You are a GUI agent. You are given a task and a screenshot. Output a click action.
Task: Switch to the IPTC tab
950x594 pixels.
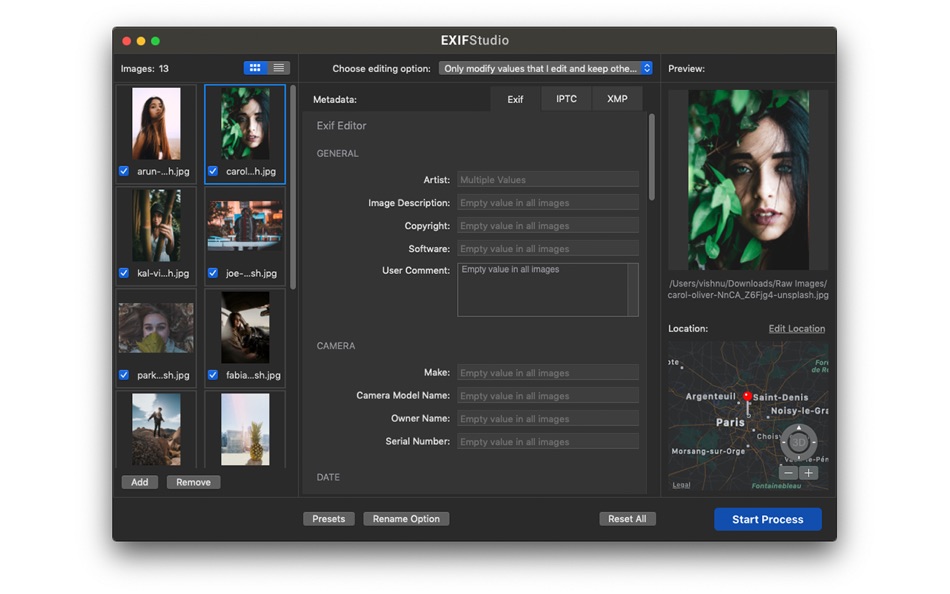[x=566, y=99]
